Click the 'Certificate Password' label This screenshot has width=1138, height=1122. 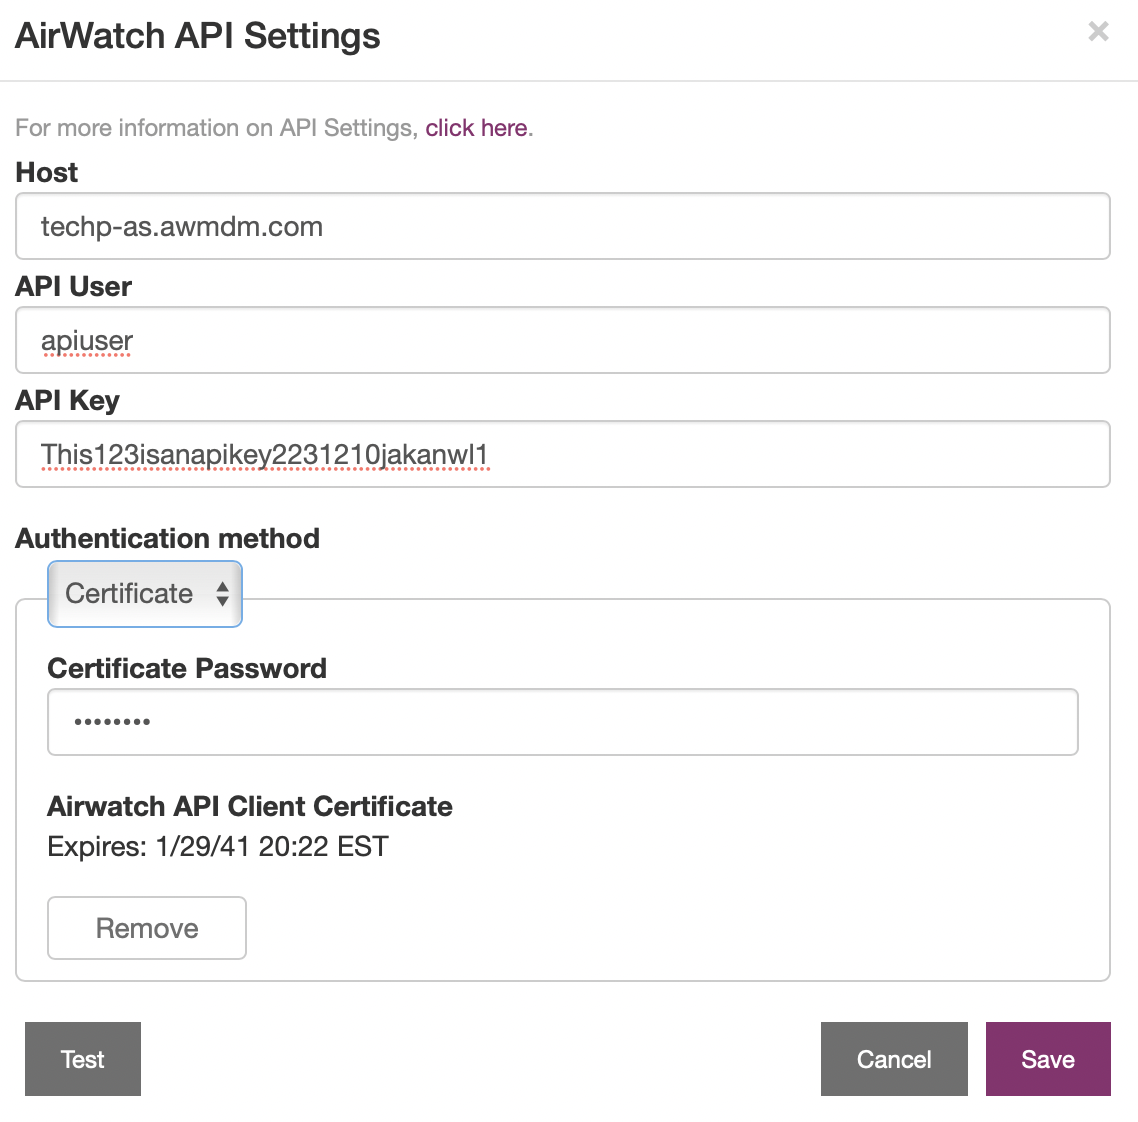(x=187, y=668)
